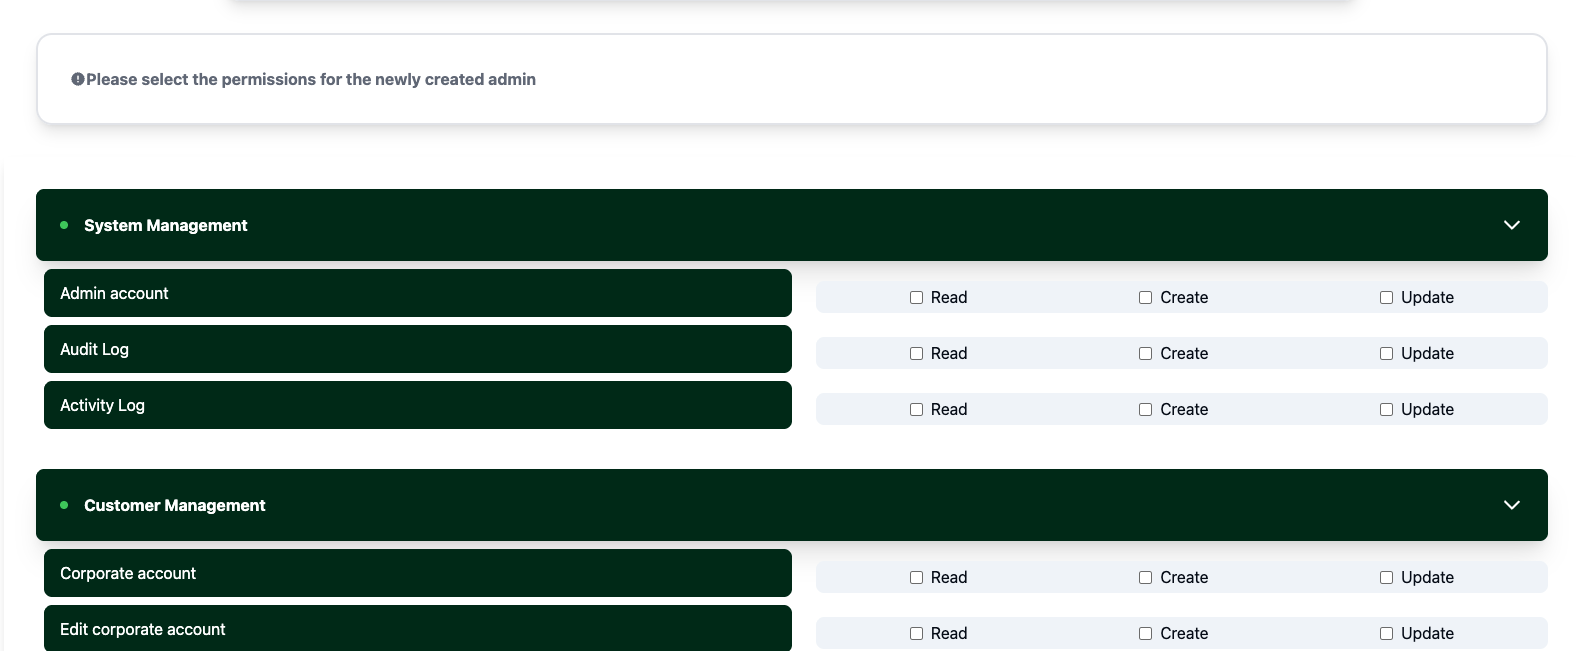The width and height of the screenshot is (1576, 651).
Task: Click the System Management header title
Action: coord(165,225)
